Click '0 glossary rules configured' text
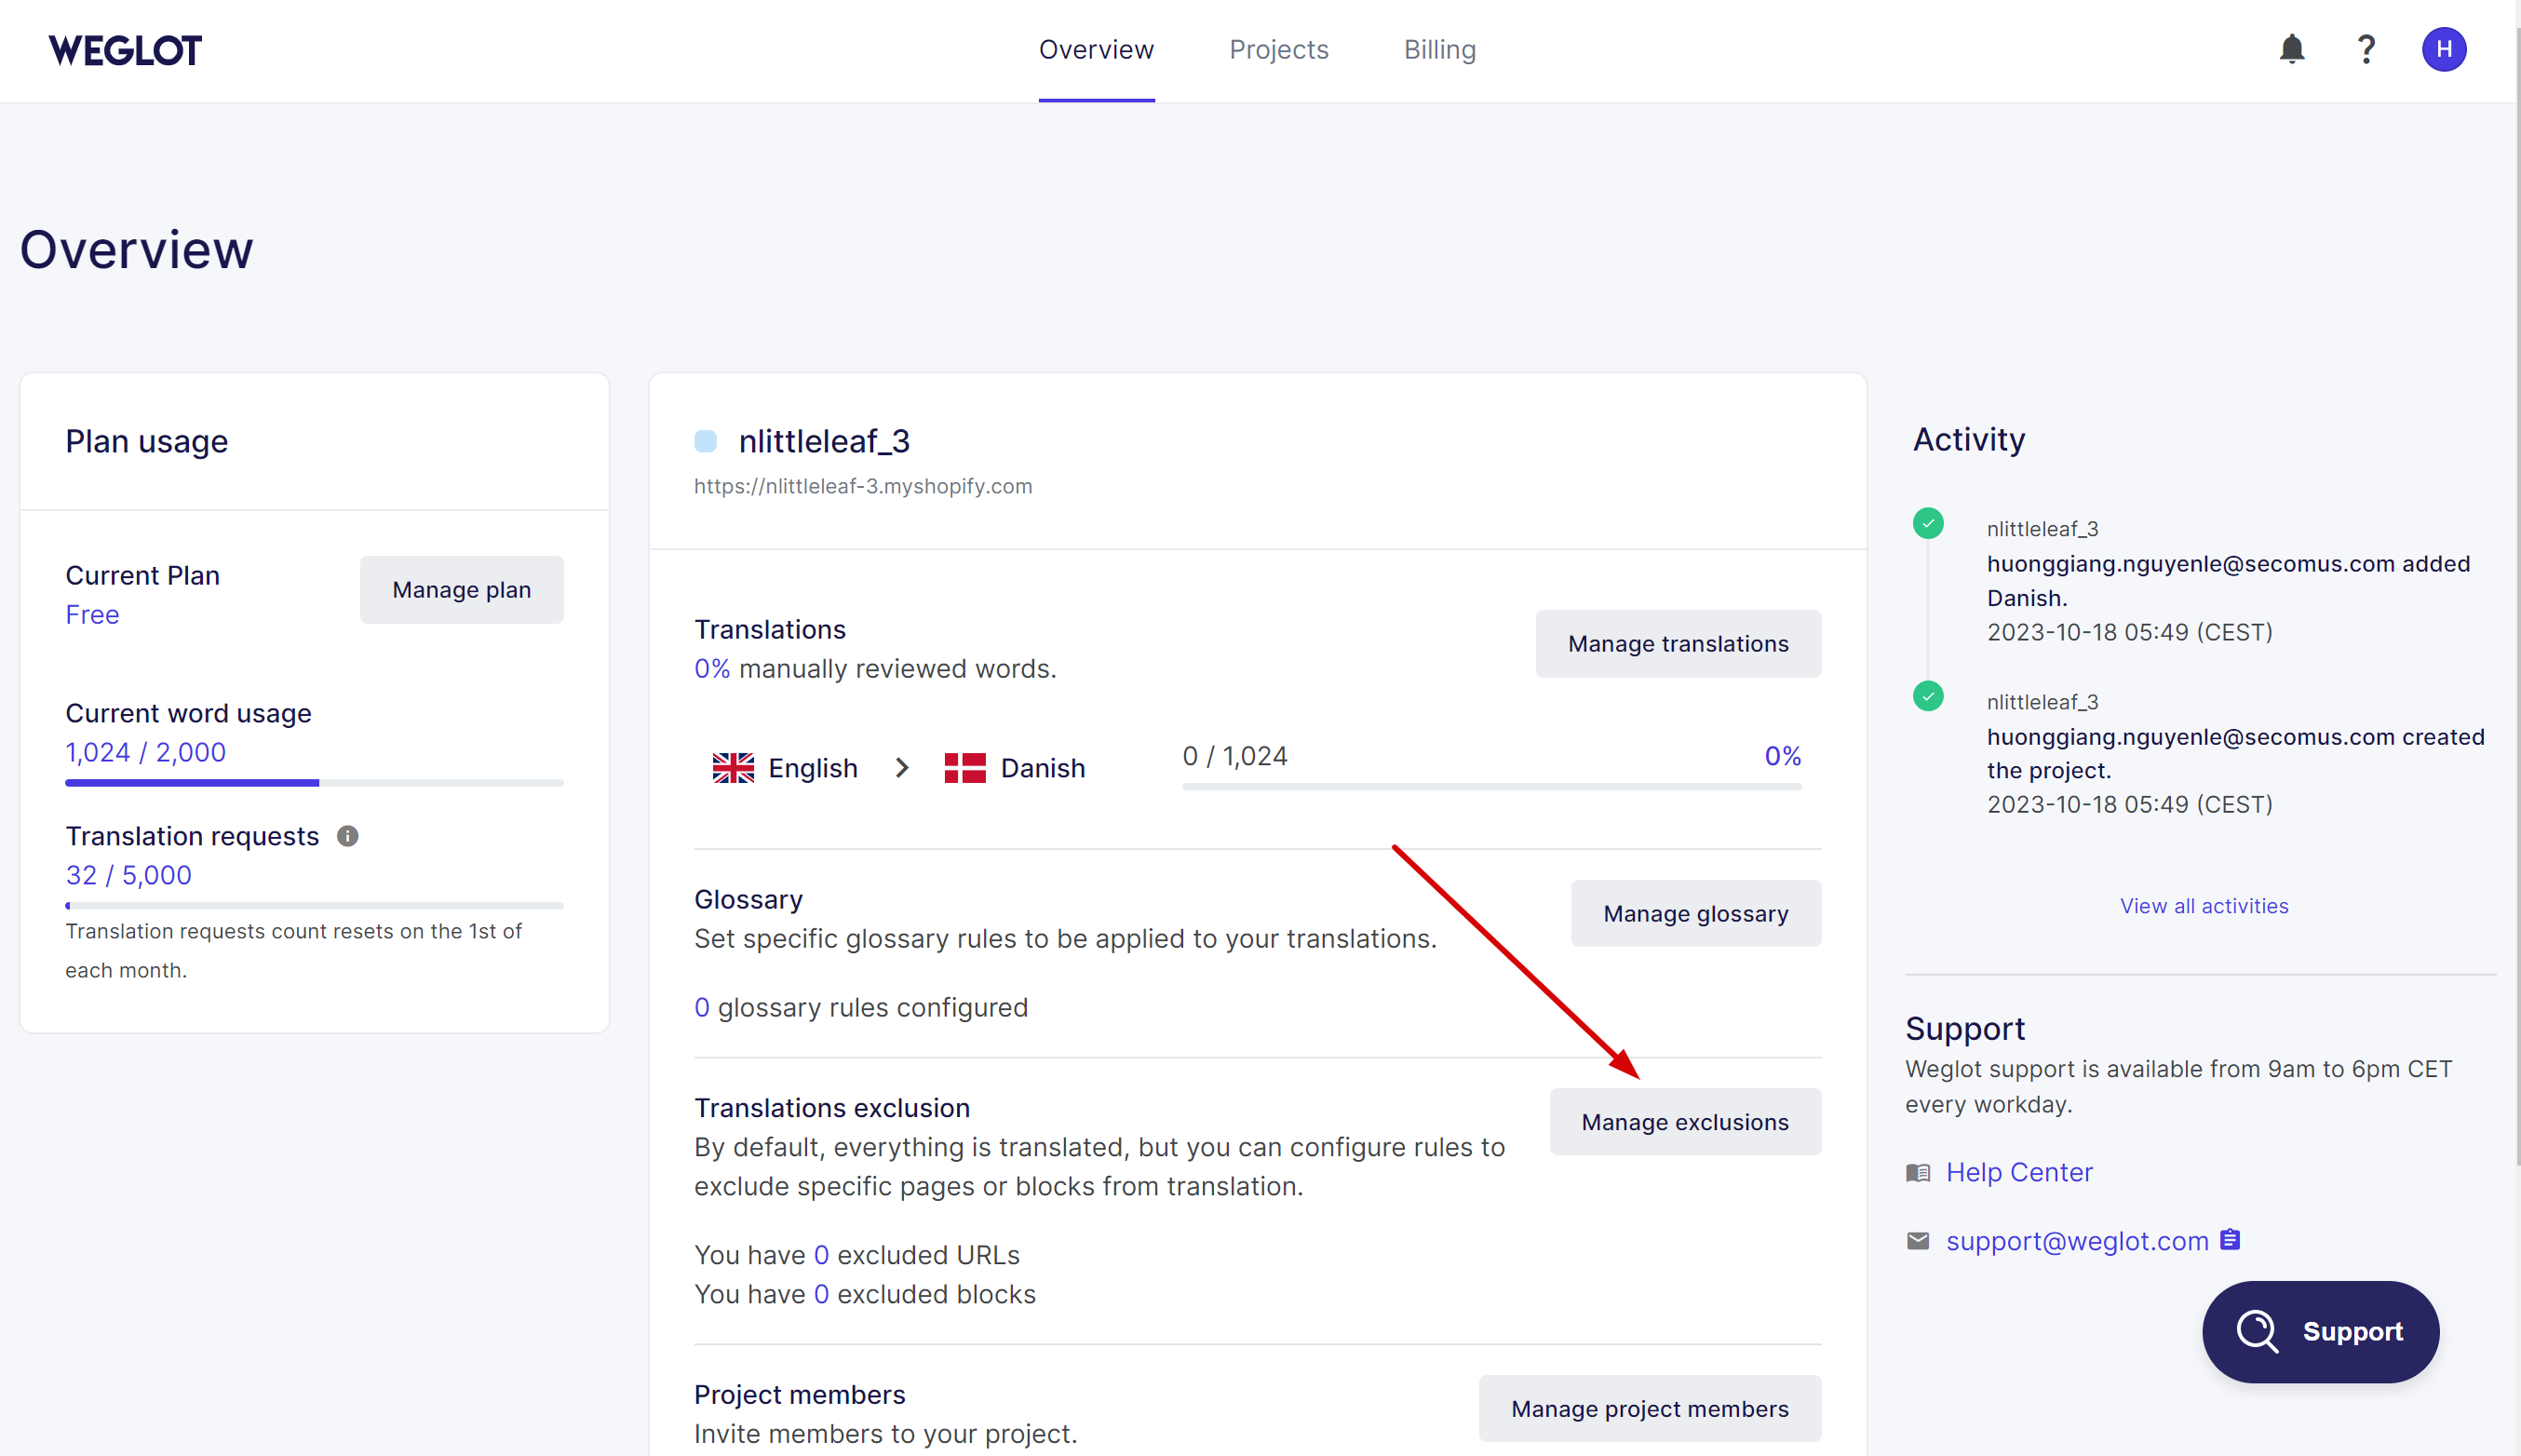 [x=860, y=1007]
